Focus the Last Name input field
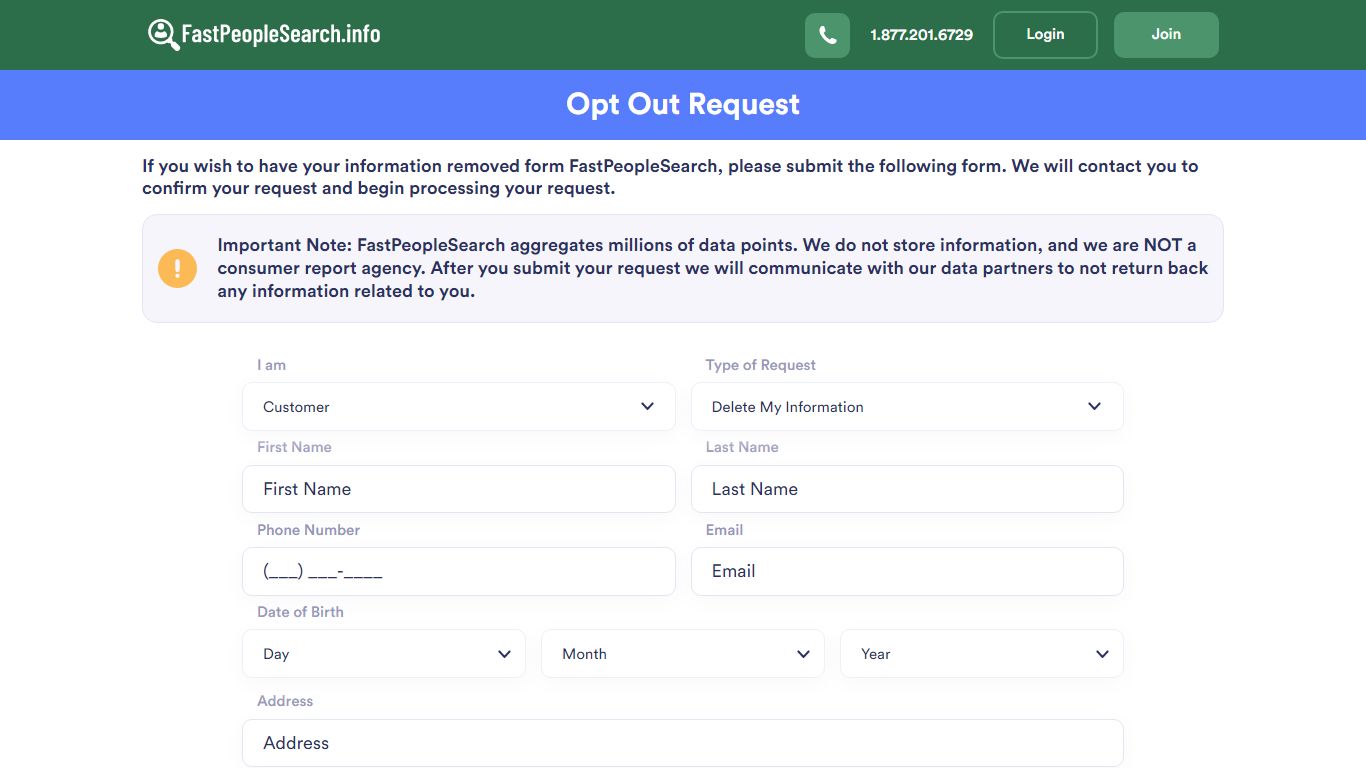Viewport: 1366px width, 768px height. pos(907,489)
